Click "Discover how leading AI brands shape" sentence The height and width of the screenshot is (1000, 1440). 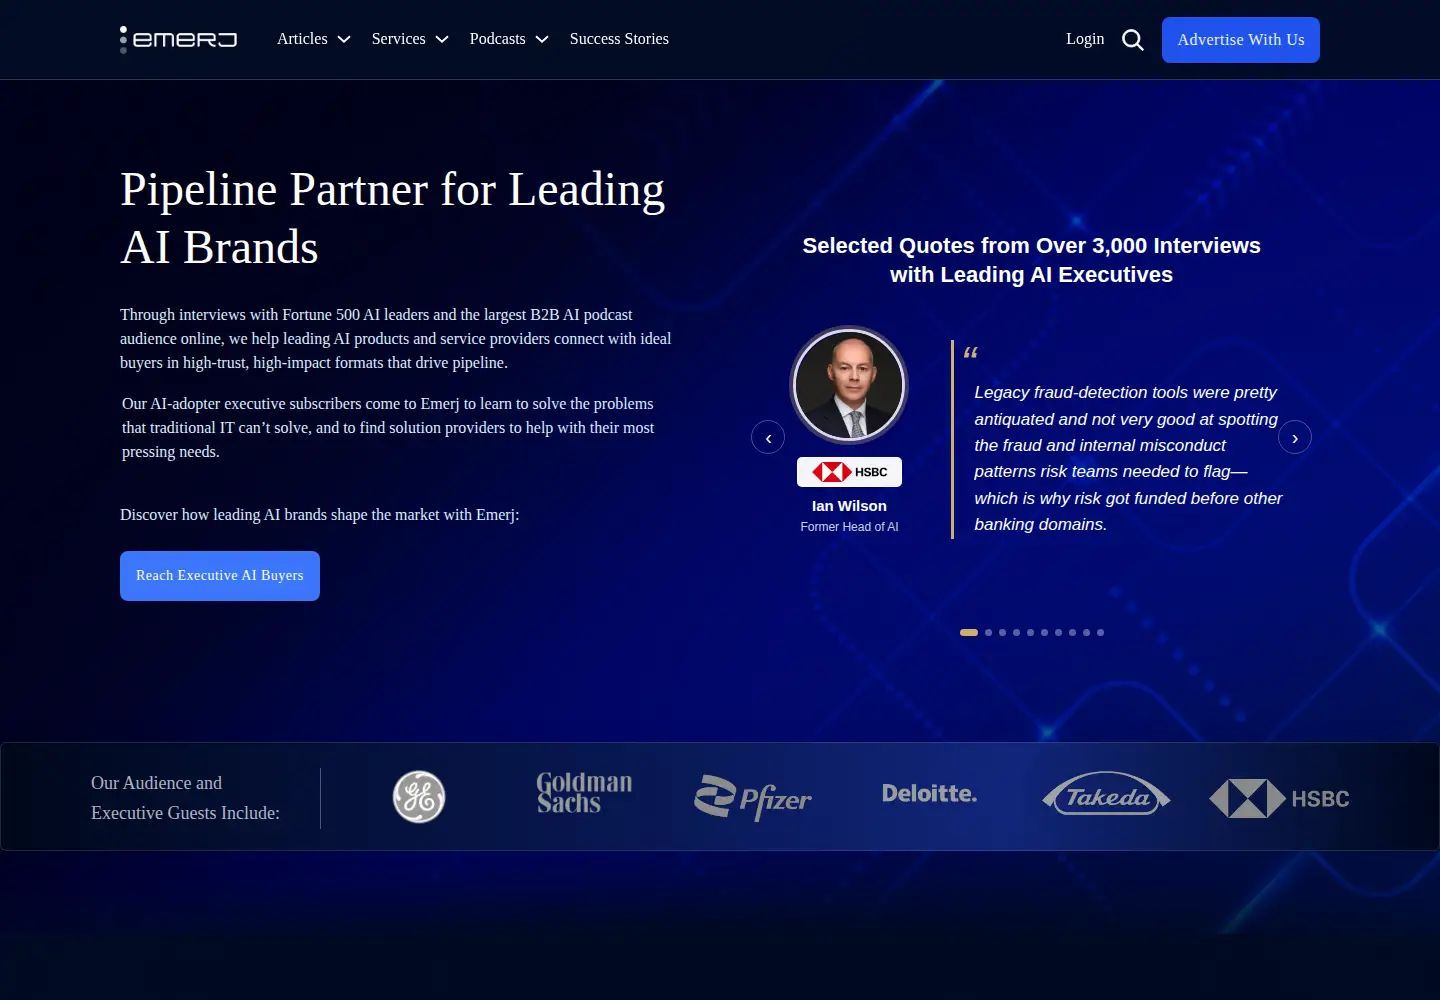[x=320, y=515]
